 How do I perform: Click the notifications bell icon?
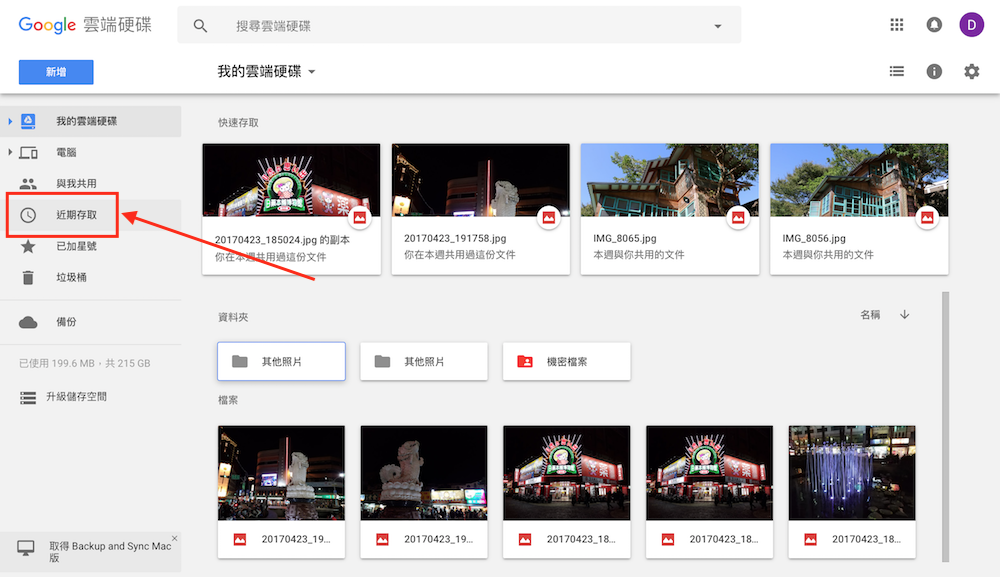pyautogui.click(x=934, y=24)
